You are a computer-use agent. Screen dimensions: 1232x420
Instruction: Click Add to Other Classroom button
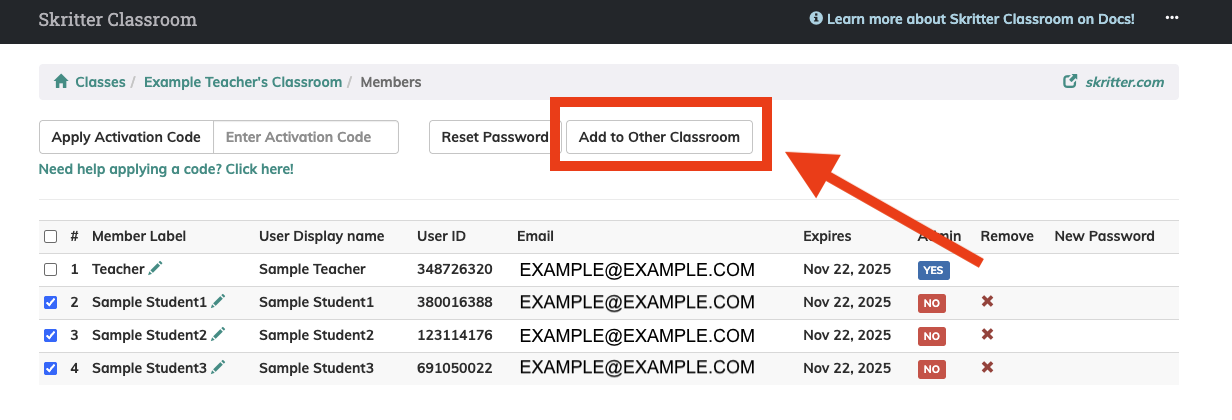tap(659, 137)
